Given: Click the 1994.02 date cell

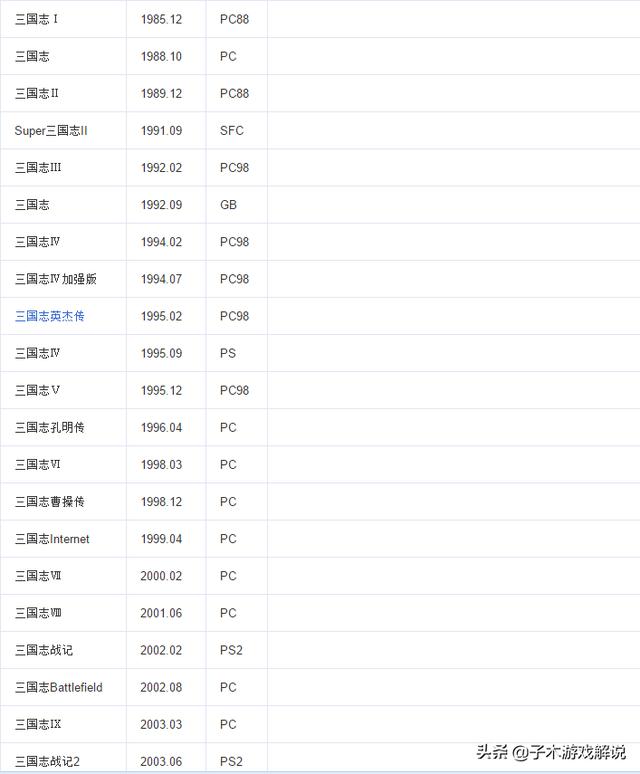Looking at the screenshot, I should (161, 242).
